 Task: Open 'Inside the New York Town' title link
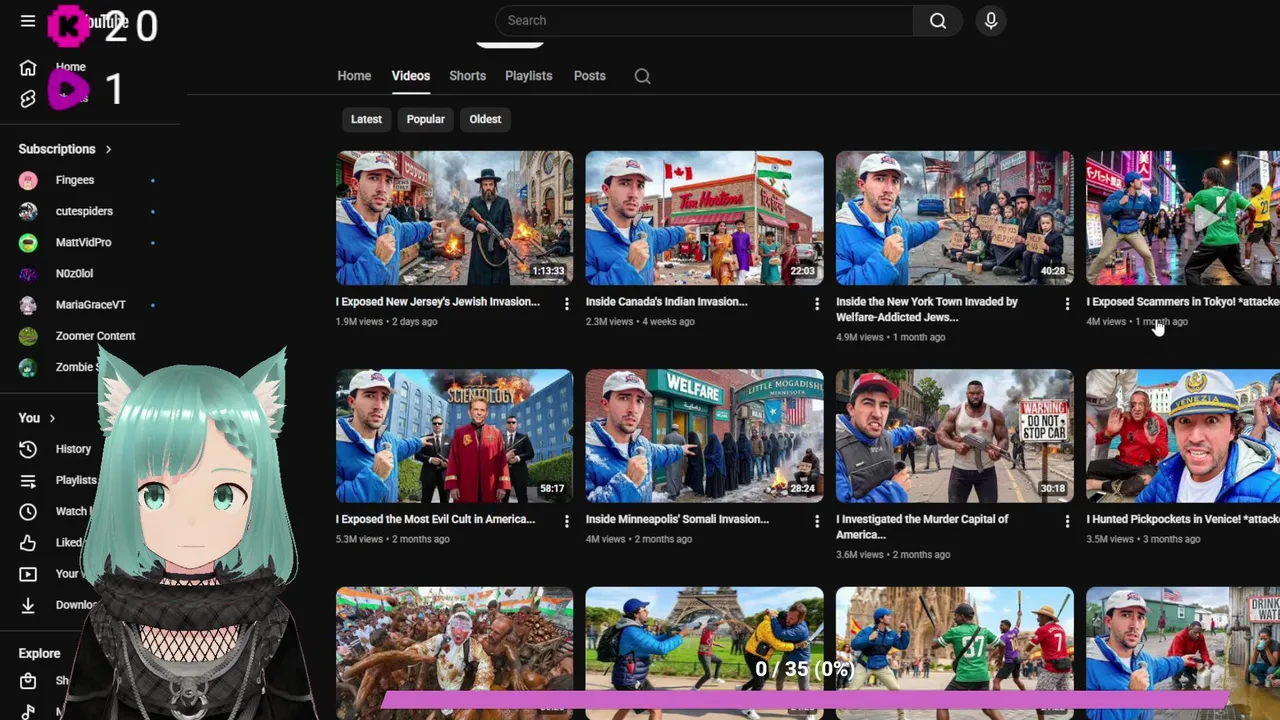point(927,309)
